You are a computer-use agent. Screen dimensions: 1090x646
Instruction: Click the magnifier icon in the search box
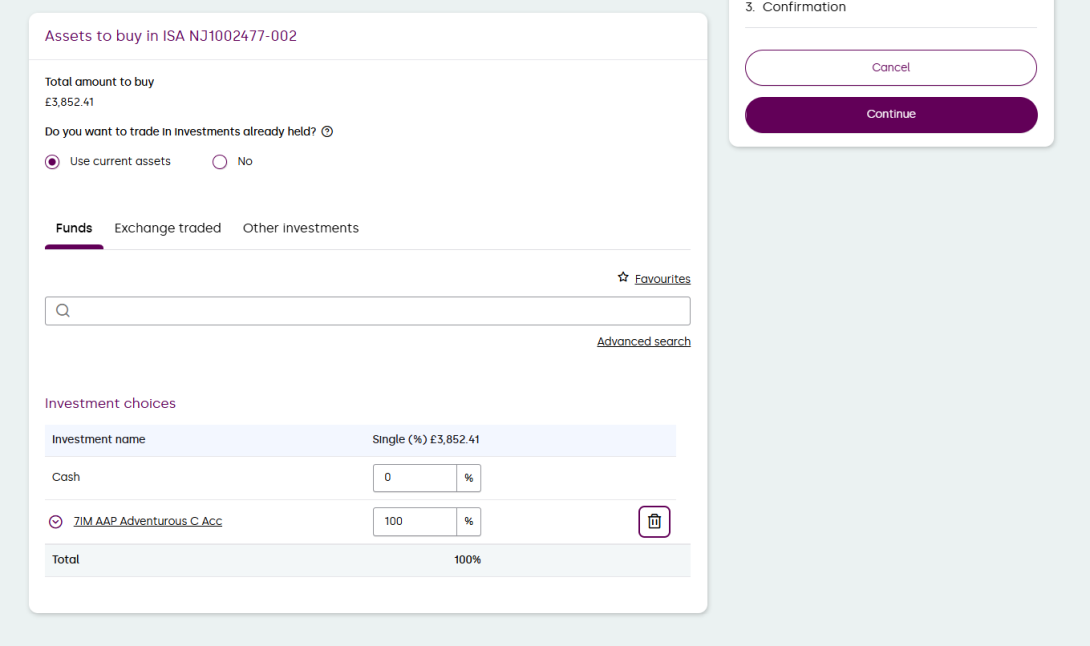(63, 311)
